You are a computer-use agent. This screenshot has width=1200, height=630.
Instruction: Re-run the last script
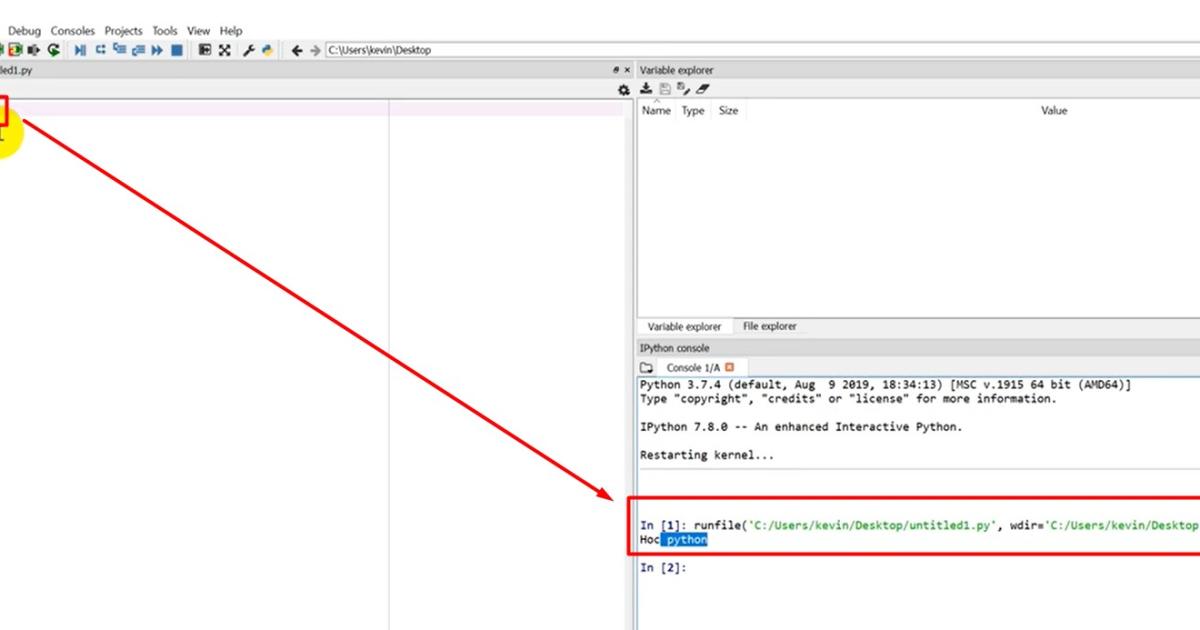tap(53, 50)
